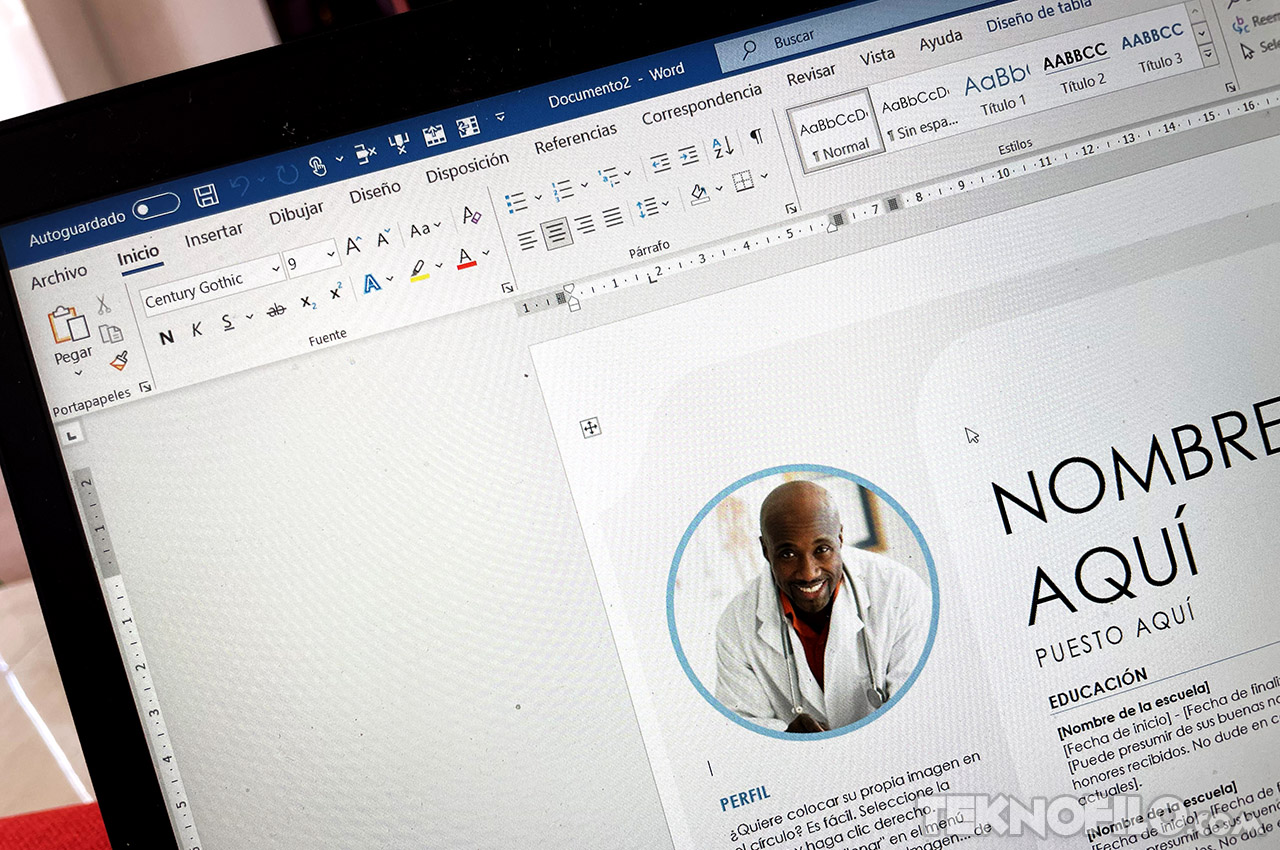This screenshot has height=850, width=1280.
Task: Align text left in Párrafo group
Action: tap(526, 240)
